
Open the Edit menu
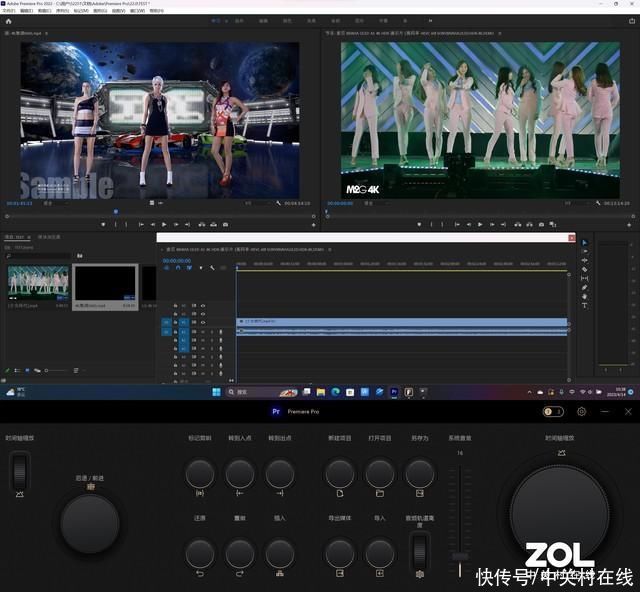pyautogui.click(x=27, y=11)
